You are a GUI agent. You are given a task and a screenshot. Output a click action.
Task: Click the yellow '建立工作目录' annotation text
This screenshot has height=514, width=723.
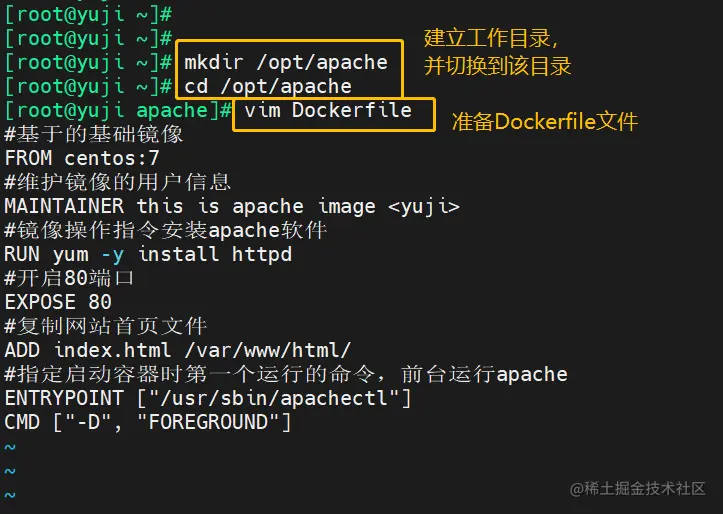491,39
